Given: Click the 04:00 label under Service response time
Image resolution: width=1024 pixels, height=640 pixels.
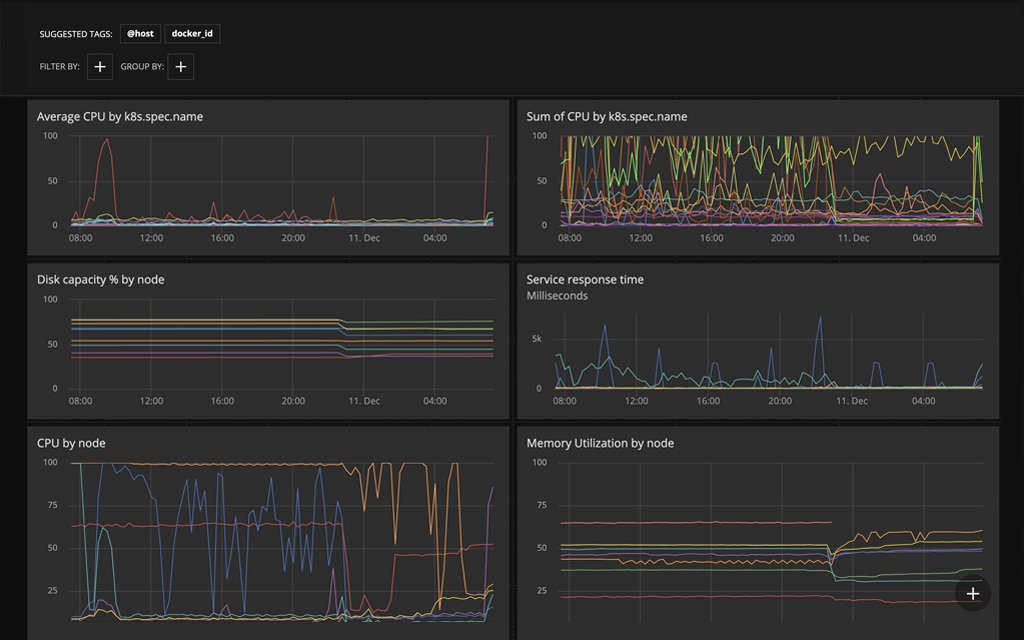Looking at the screenshot, I should (x=923, y=401).
